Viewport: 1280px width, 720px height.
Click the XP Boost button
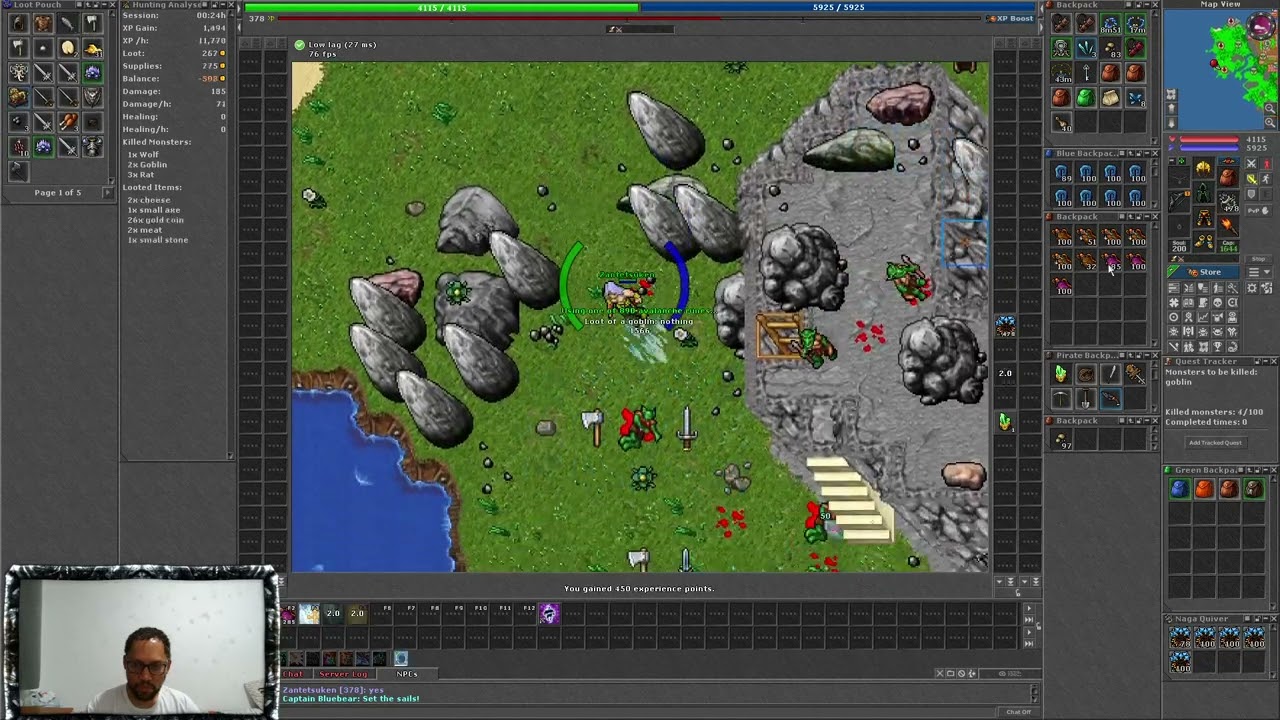[1011, 18]
